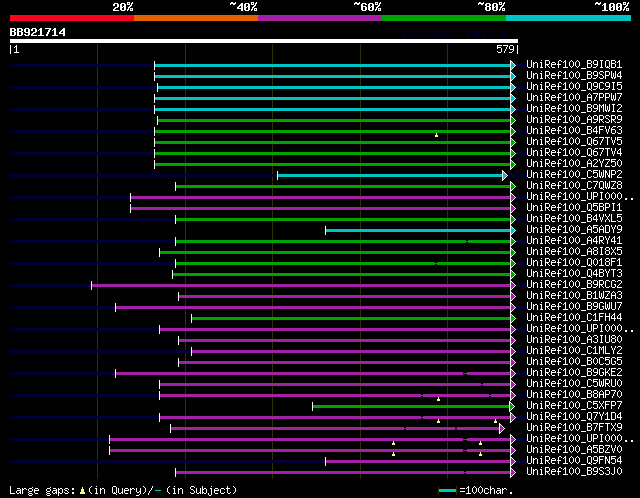Screen dimensions: 640x498
Task: Click the yellow gap symbol in the legend
Action: [82, 491]
